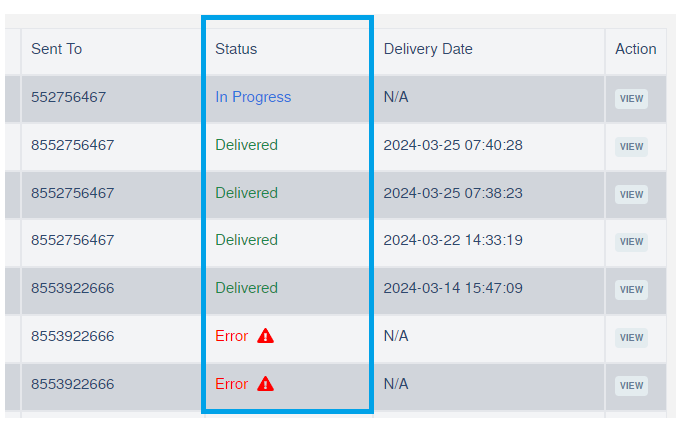The image size is (682, 431).
Task: Open VIEW for delivery 2024-03-22 14:33:19
Action: coord(631,242)
